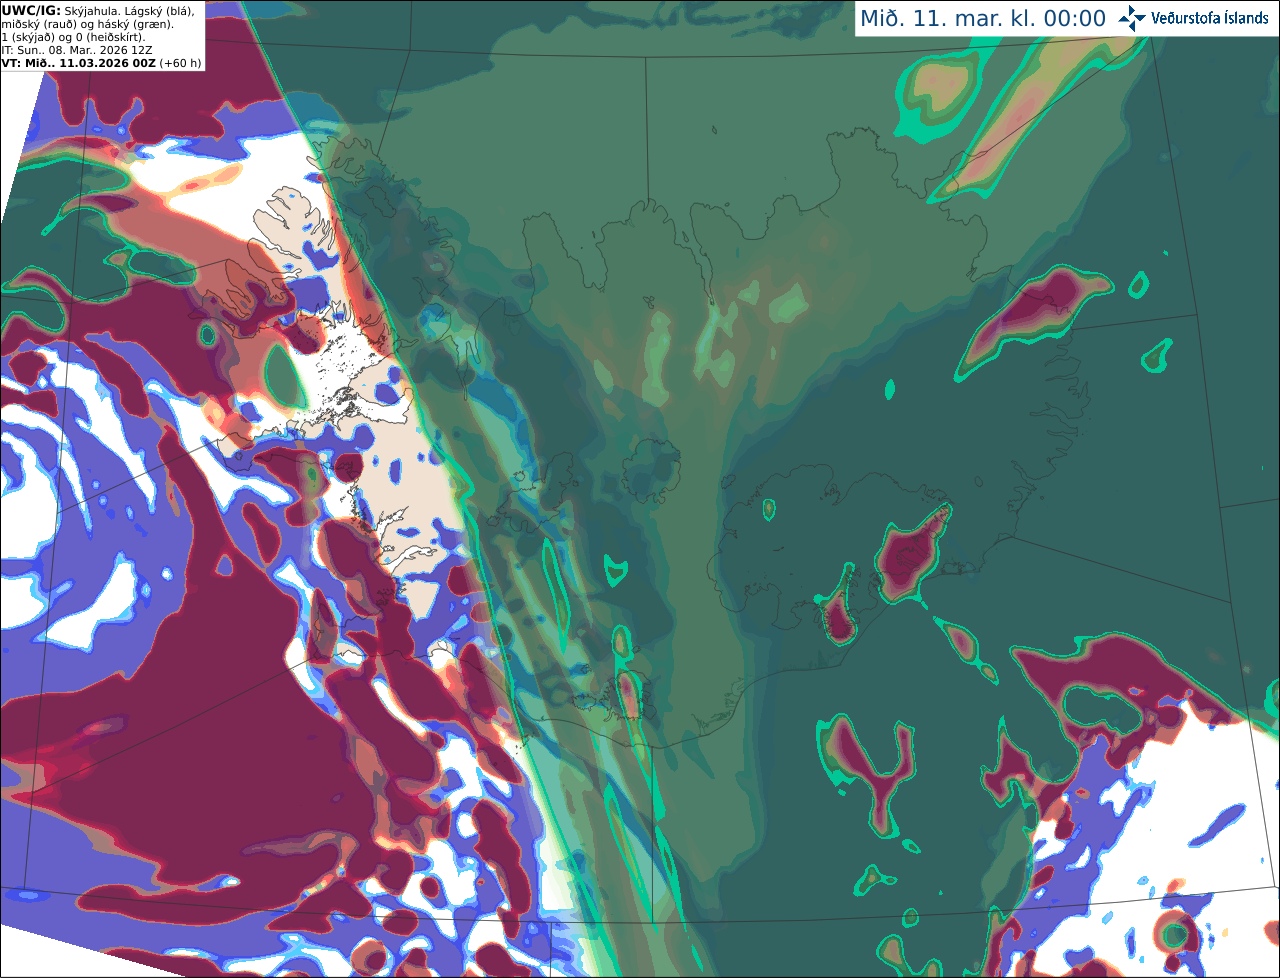Click the 'Mið. 11. mar. kl. 00:00' timestamp

pos(983,19)
